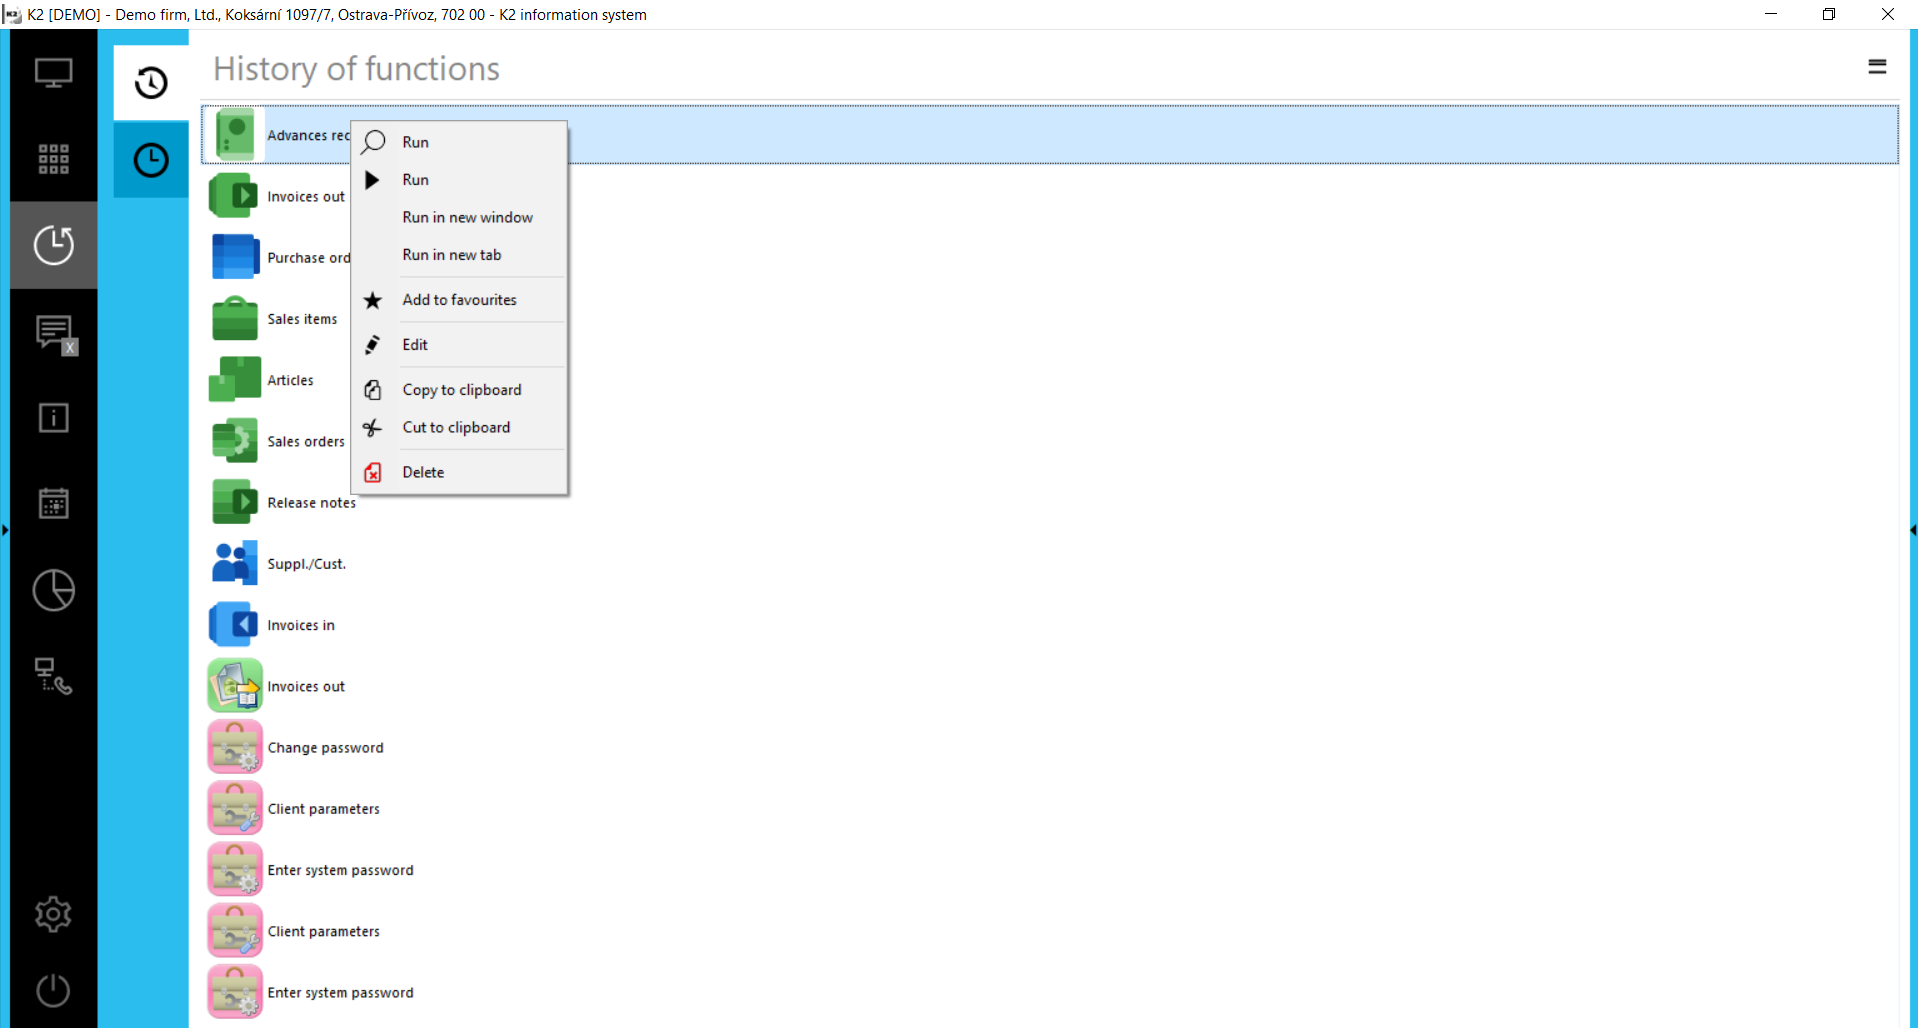Choose Run with the magnifier icon
The width and height of the screenshot is (1918, 1028).
click(x=459, y=142)
